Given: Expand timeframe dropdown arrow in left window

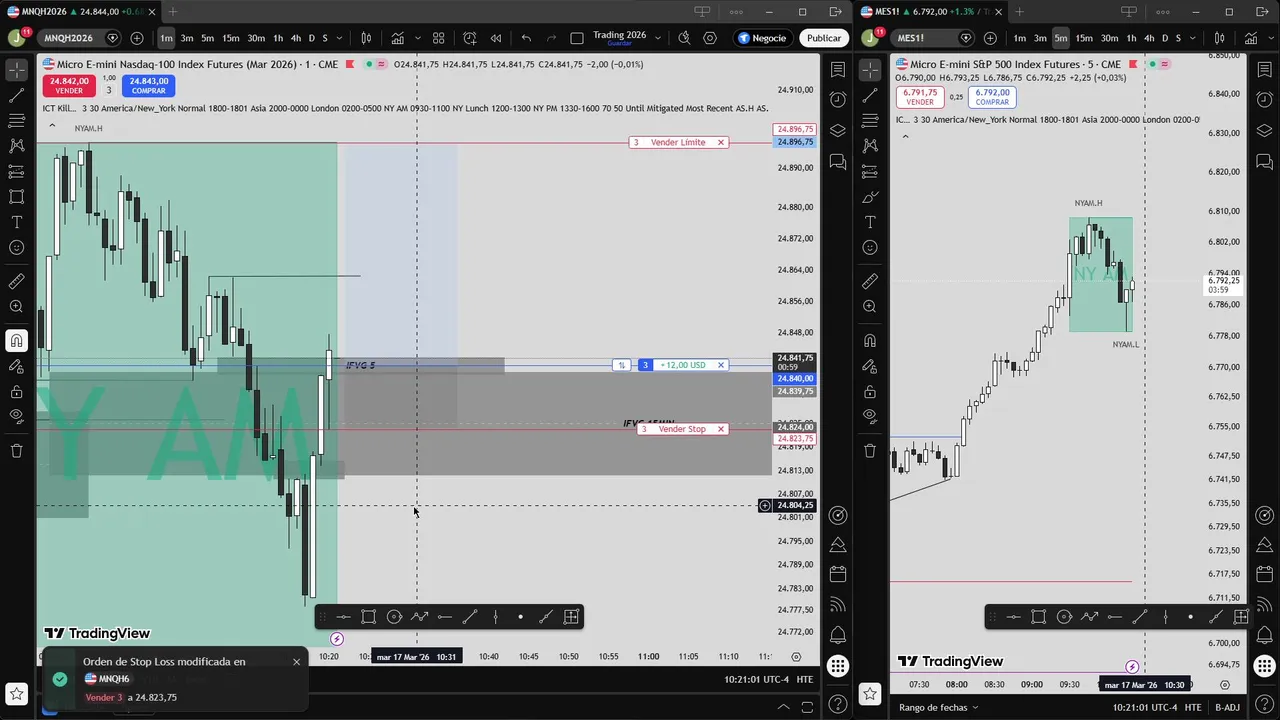Looking at the screenshot, I should [339, 38].
